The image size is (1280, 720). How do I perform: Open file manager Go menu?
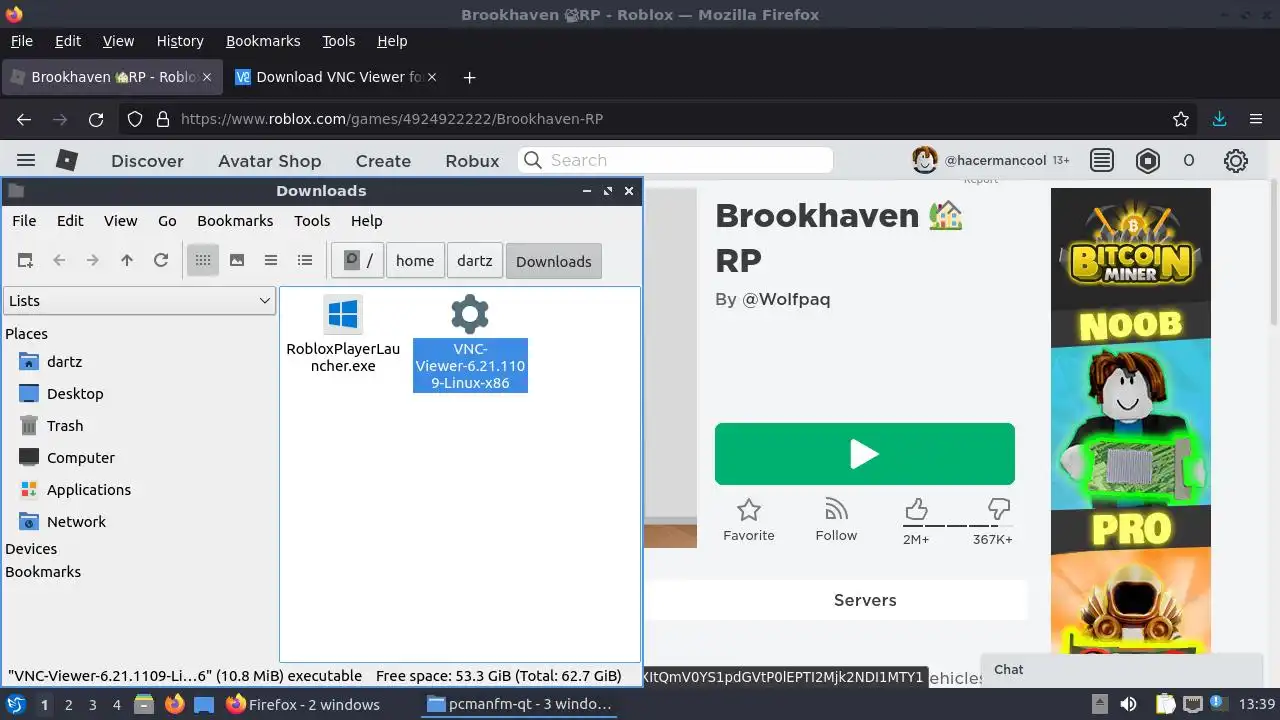[167, 220]
